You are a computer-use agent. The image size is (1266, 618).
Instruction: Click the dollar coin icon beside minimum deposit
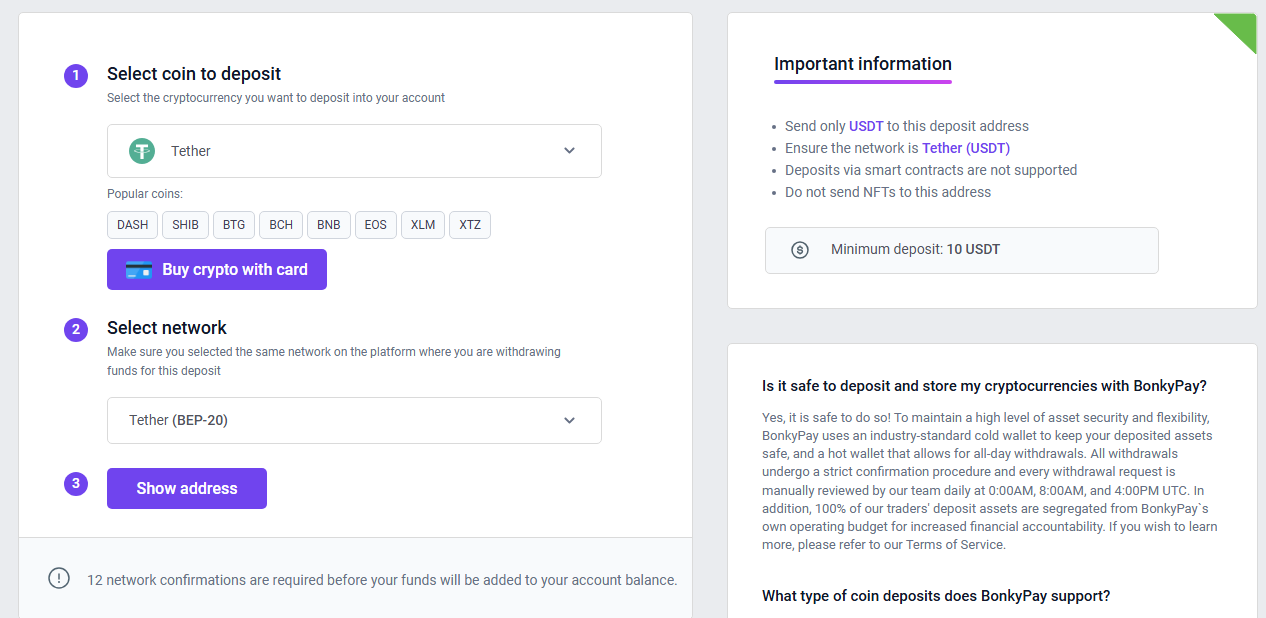pyautogui.click(x=800, y=250)
